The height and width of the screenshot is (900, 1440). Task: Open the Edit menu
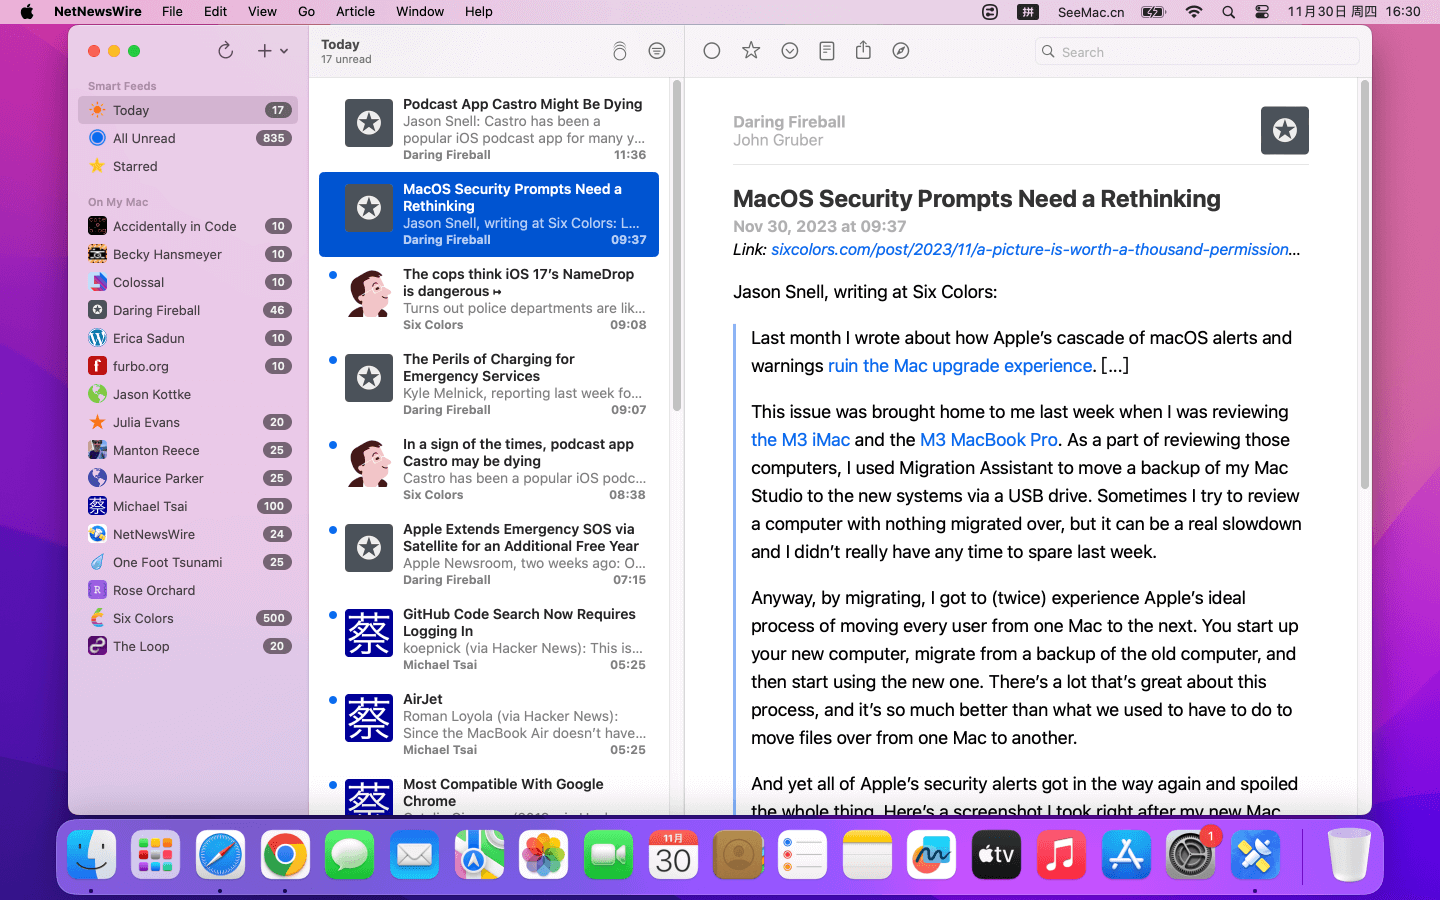215,12
